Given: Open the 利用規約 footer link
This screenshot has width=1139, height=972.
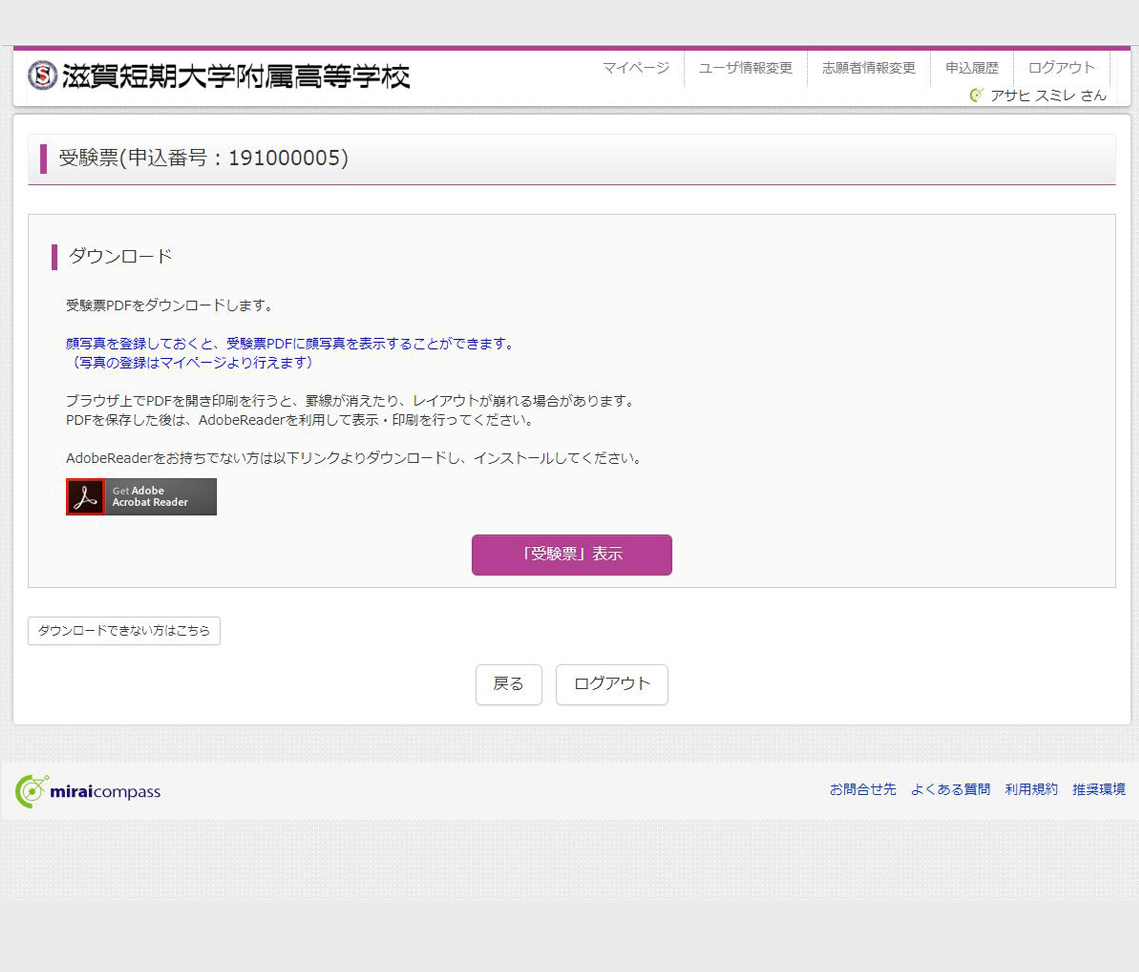Looking at the screenshot, I should point(1031,789).
